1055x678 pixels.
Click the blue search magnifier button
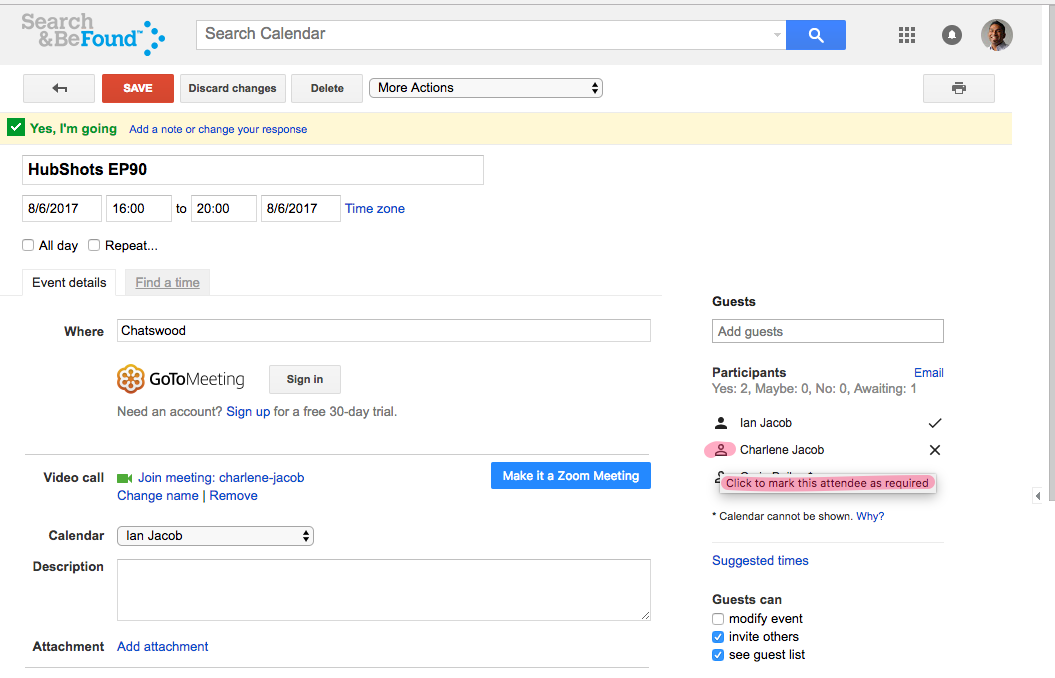click(x=815, y=35)
